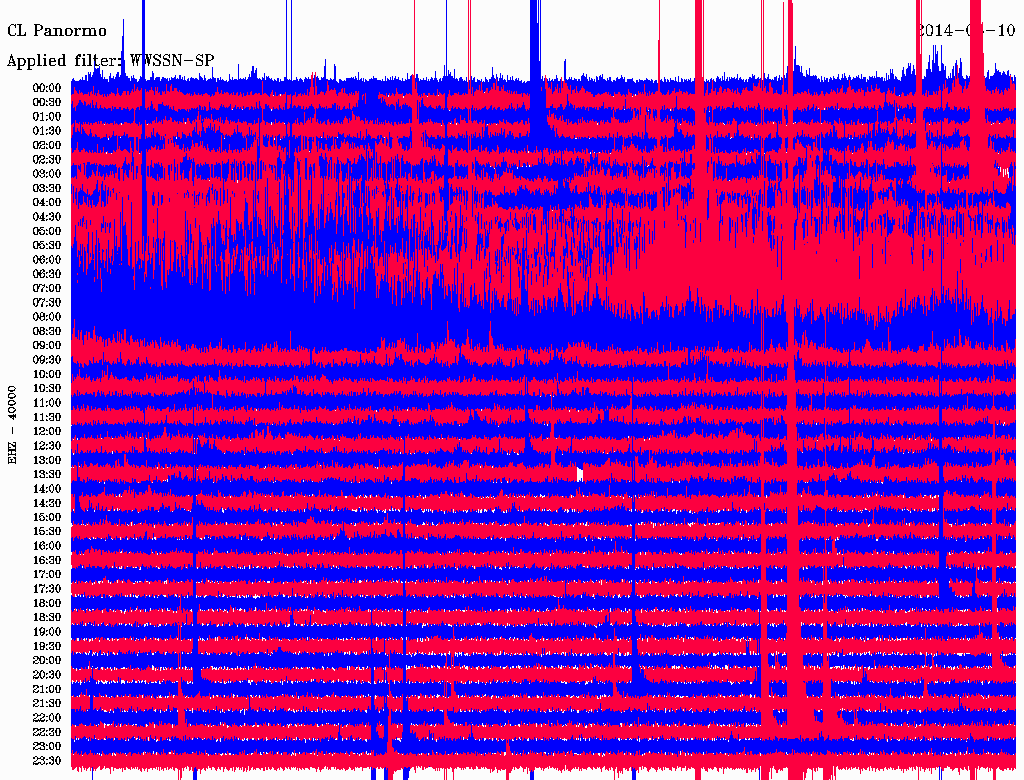1024x780 pixels.
Task: Click the 21:30 time label
Action: point(47,704)
